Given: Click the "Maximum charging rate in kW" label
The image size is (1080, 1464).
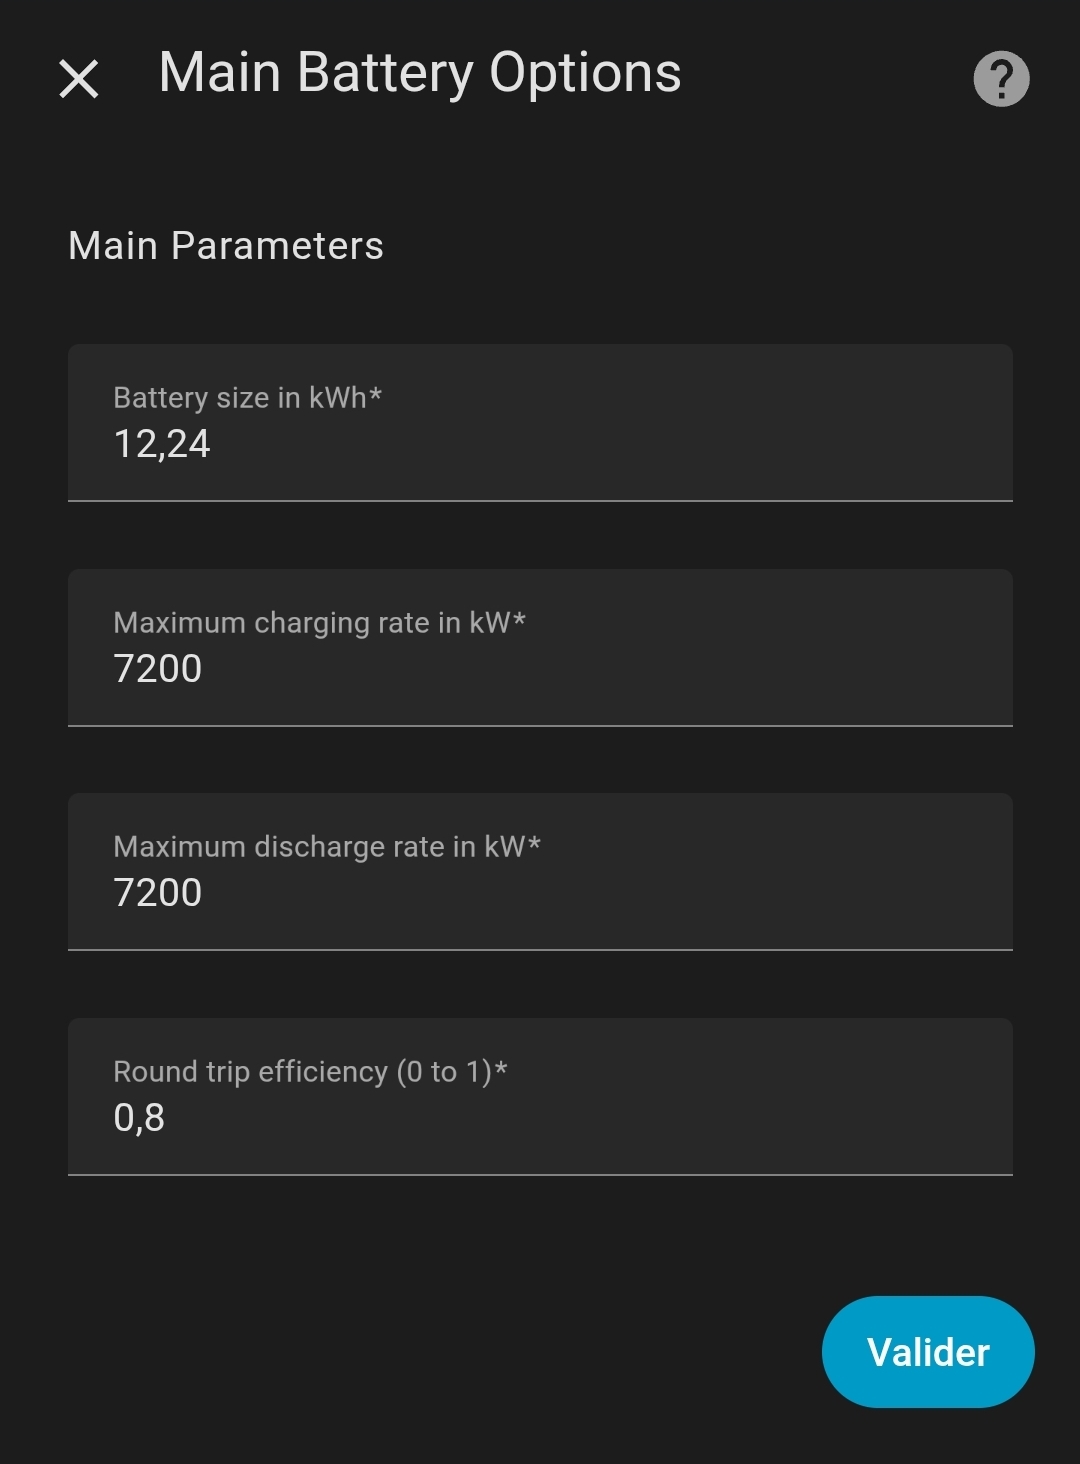Looking at the screenshot, I should pos(312,623).
